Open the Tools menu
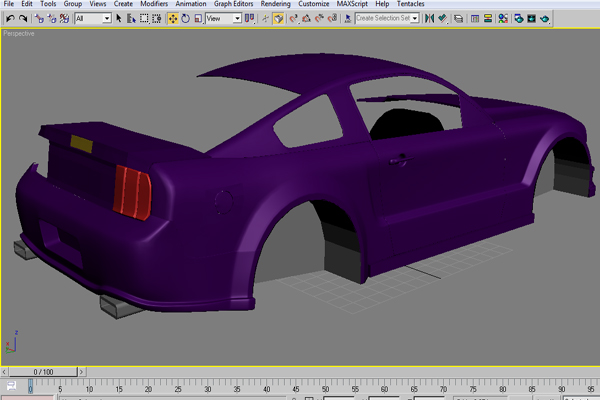The height and width of the screenshot is (400, 600). pos(48,4)
